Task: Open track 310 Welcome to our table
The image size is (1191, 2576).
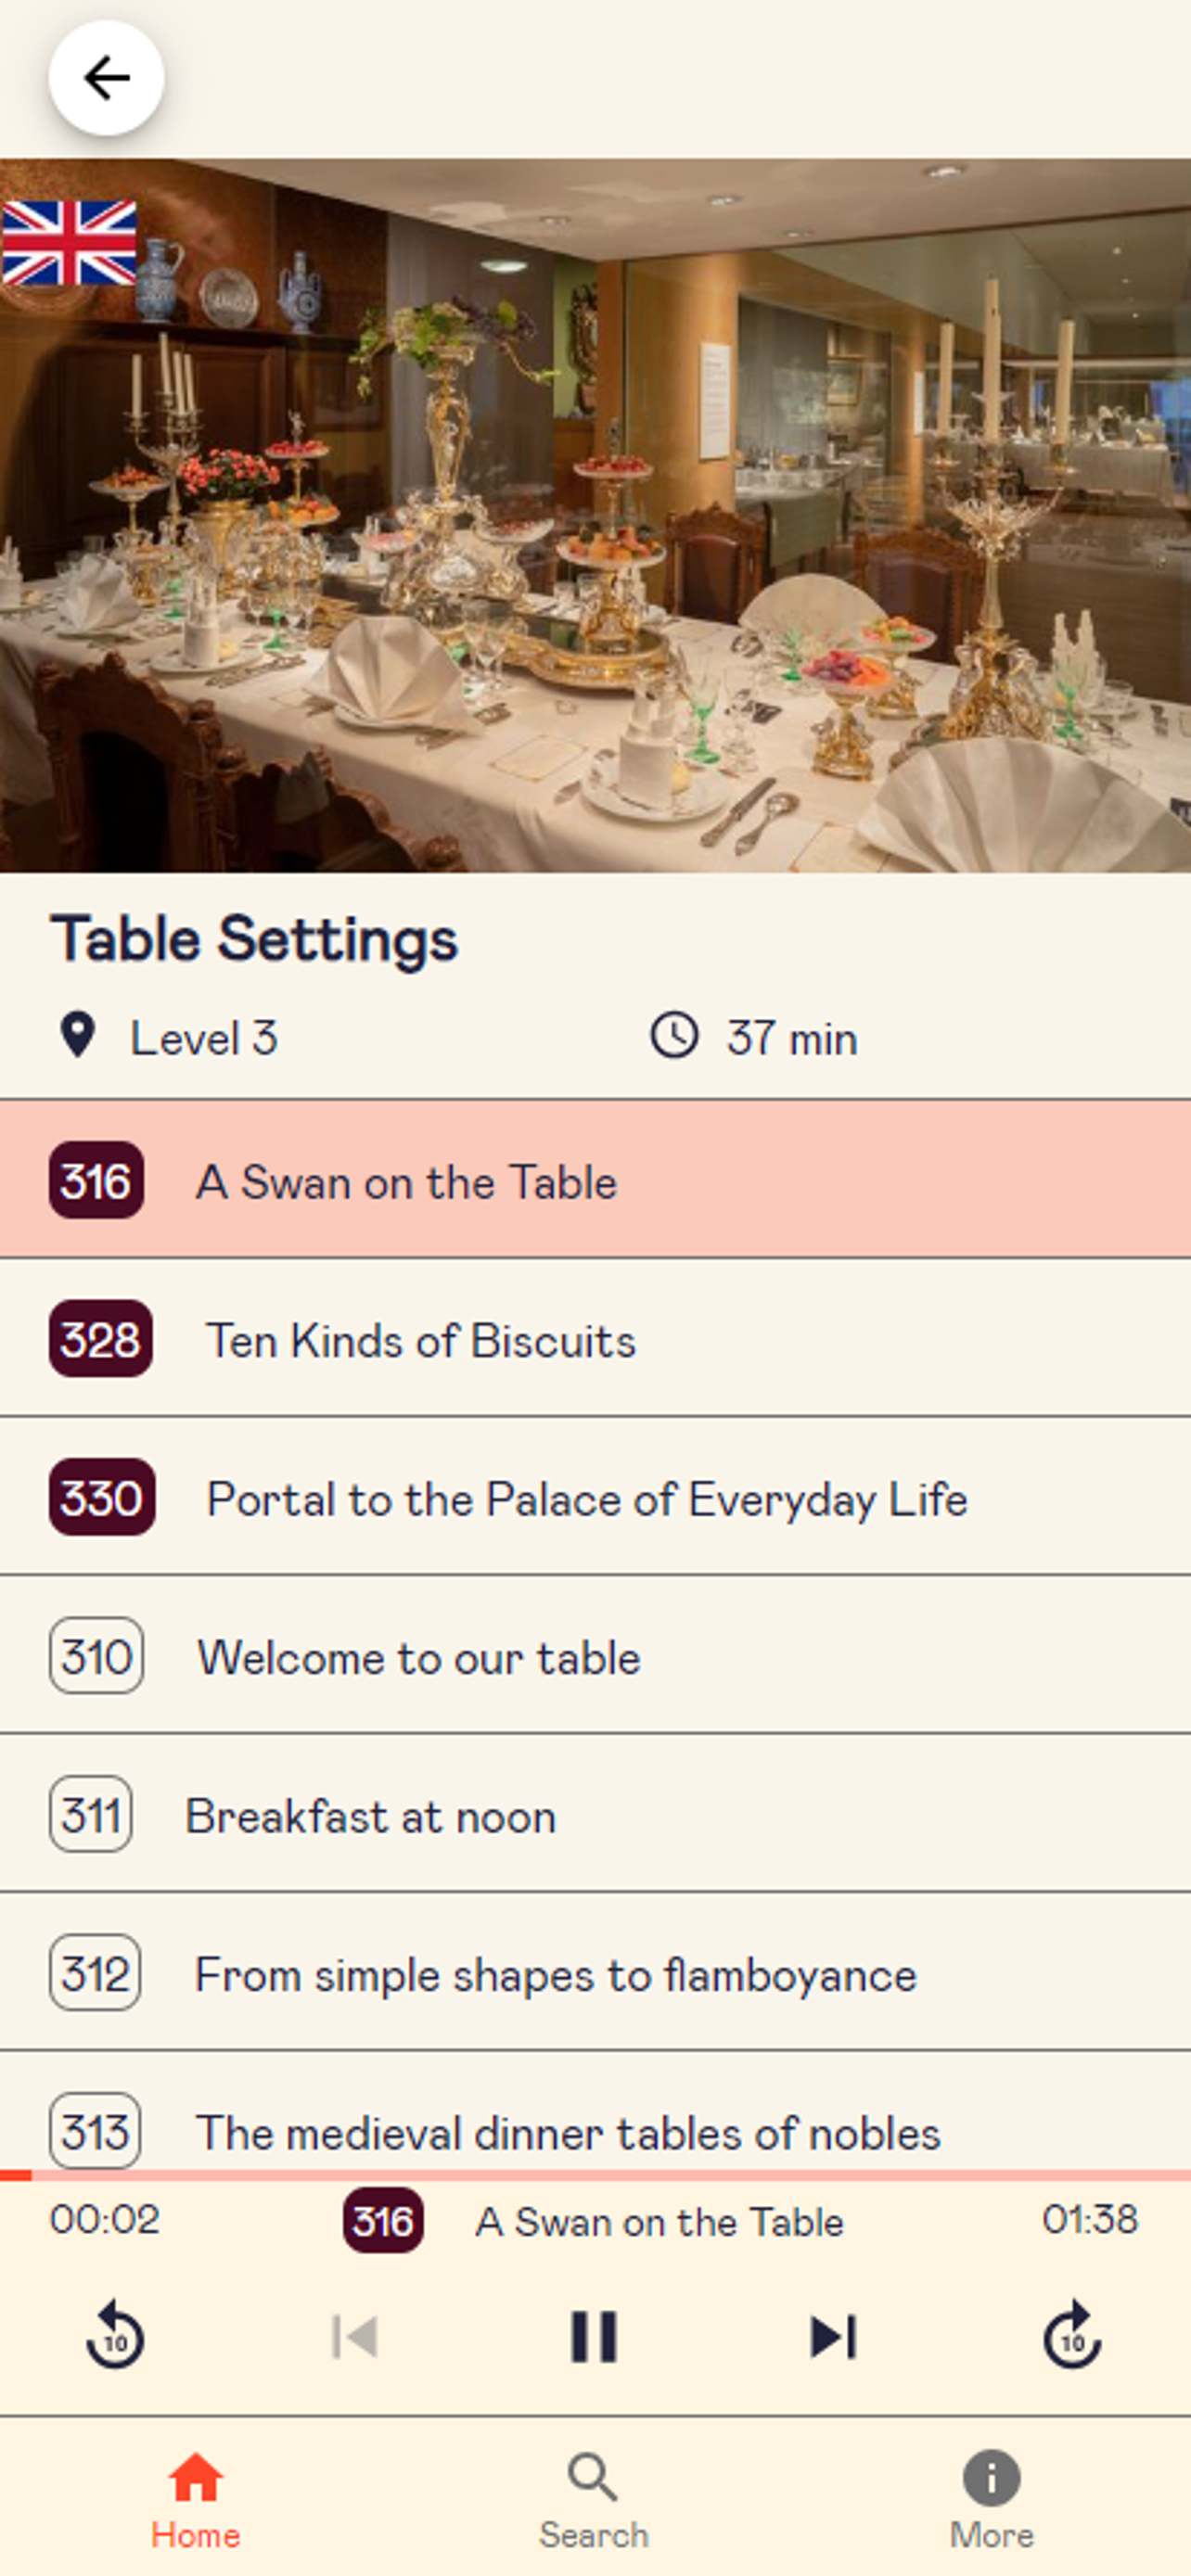Action: point(595,1656)
